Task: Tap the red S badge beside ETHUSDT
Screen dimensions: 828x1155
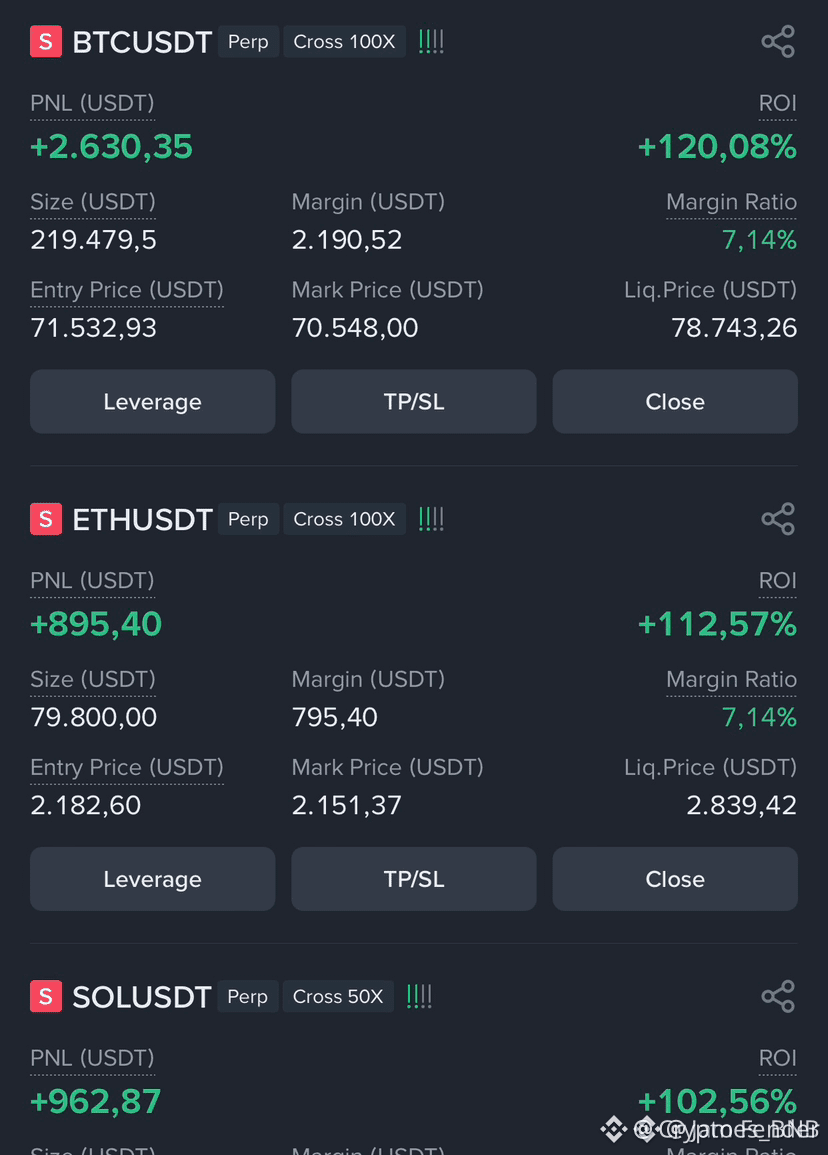Action: click(46, 519)
